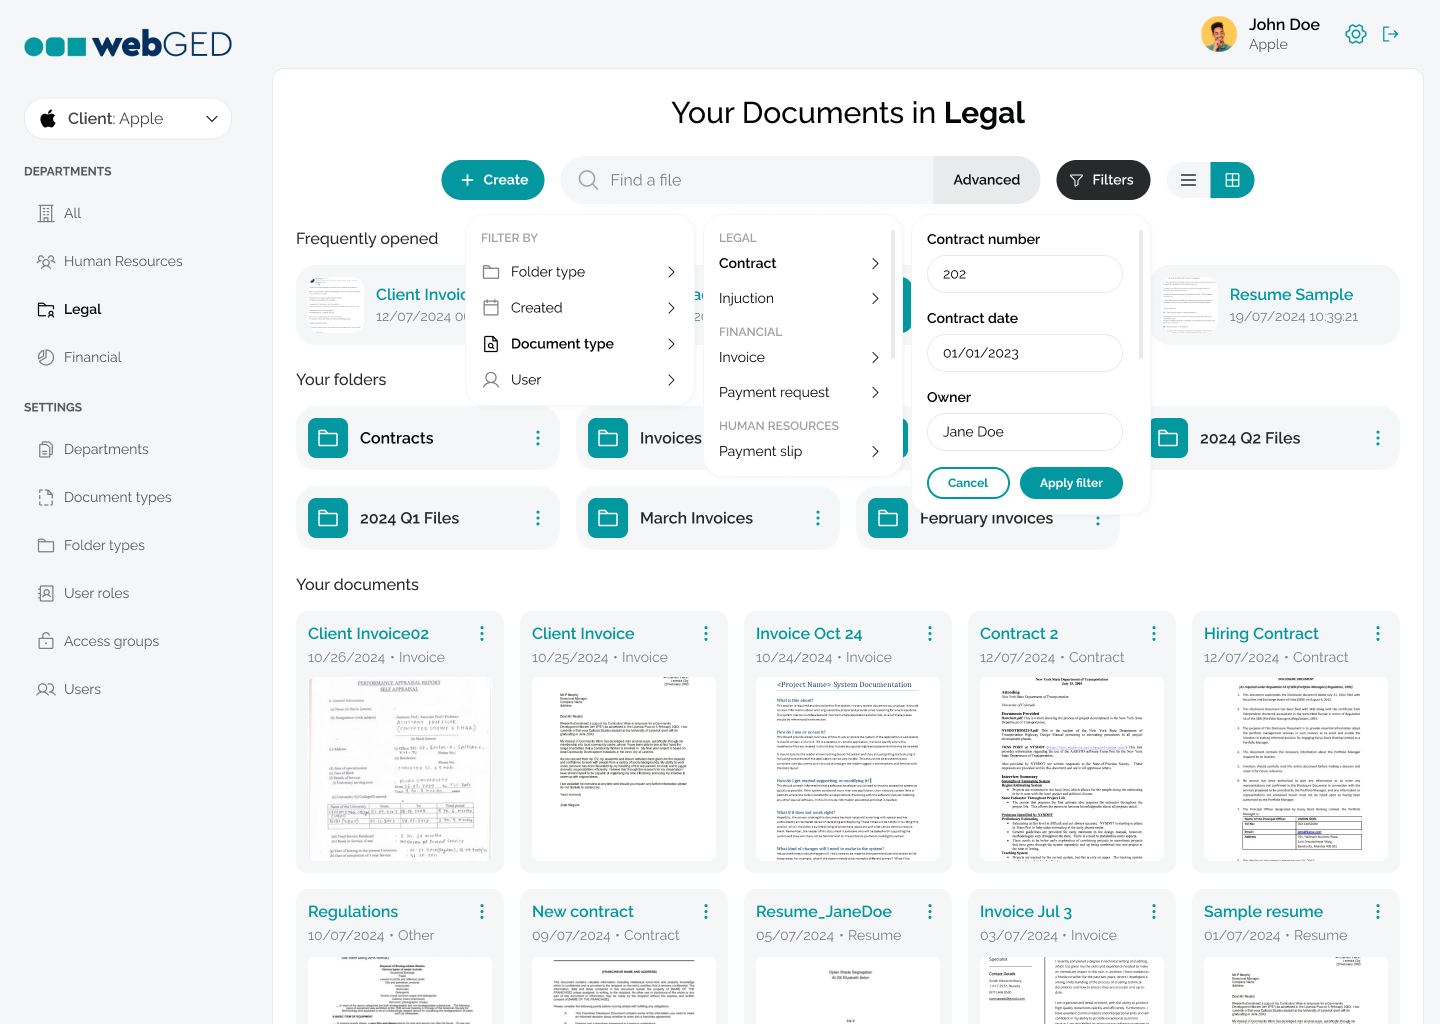Open Sample resume options menu

click(1378, 912)
